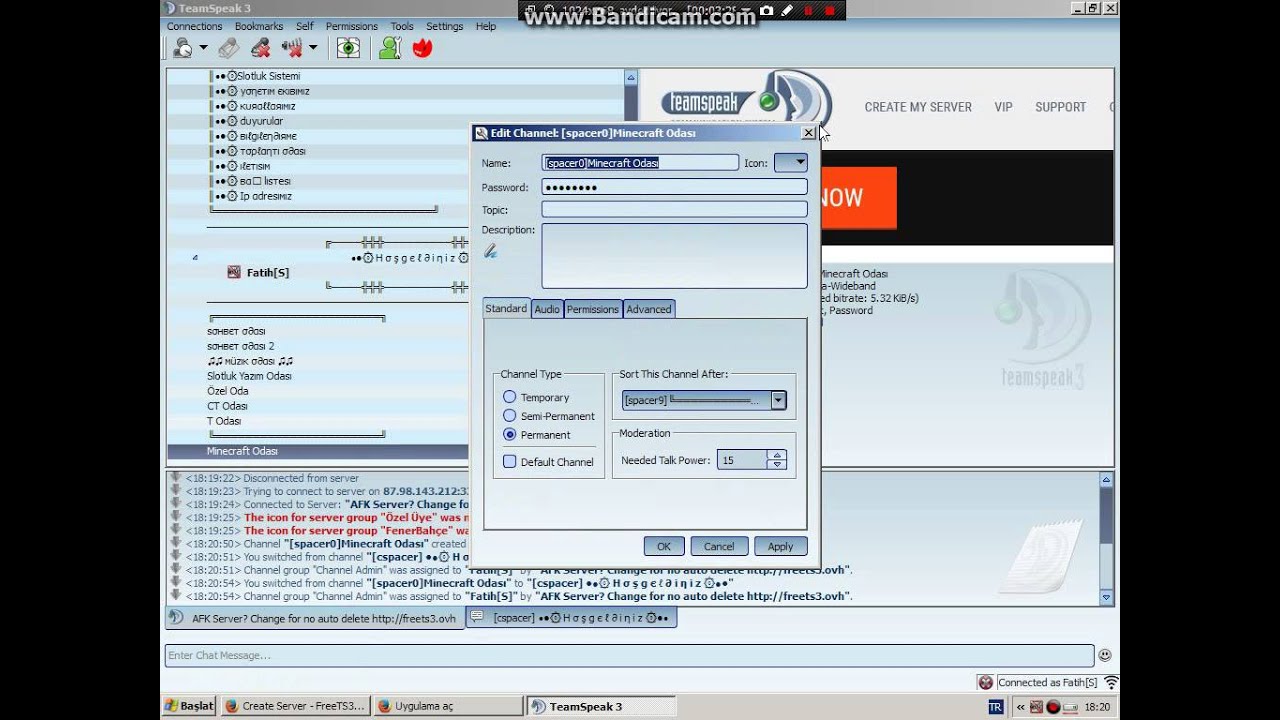1280x720 pixels.
Task: Increase Needed Talk Power with up arrow
Action: click(x=778, y=455)
